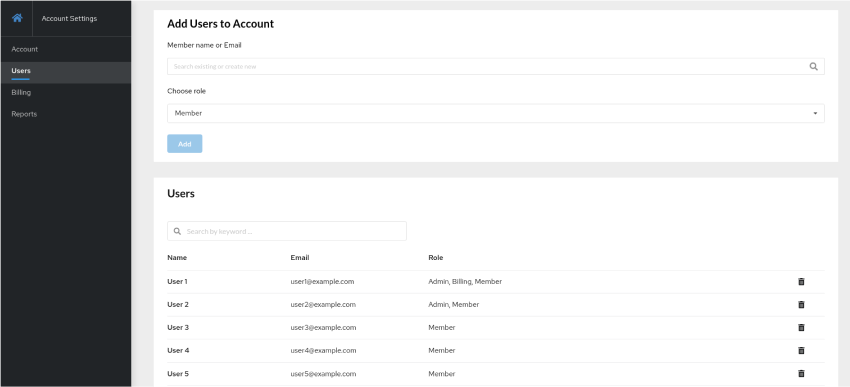This screenshot has height=387, width=850.
Task: Click the Name column header
Action: point(177,257)
